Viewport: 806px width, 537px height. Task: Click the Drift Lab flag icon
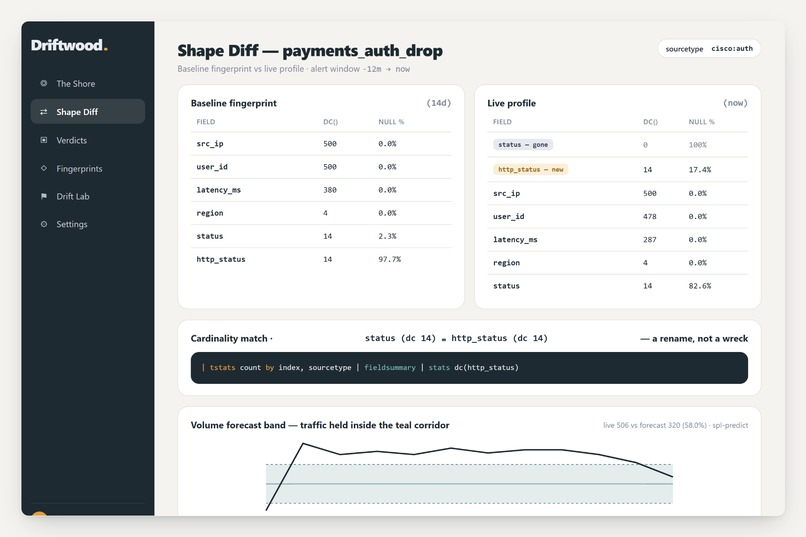(x=44, y=196)
